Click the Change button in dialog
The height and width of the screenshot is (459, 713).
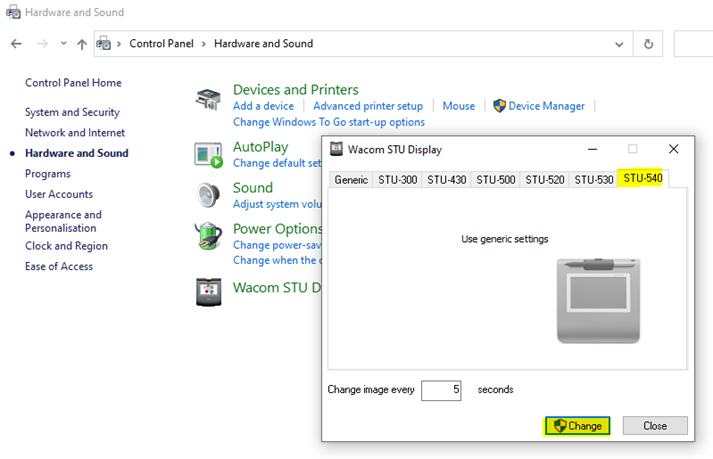pos(577,426)
